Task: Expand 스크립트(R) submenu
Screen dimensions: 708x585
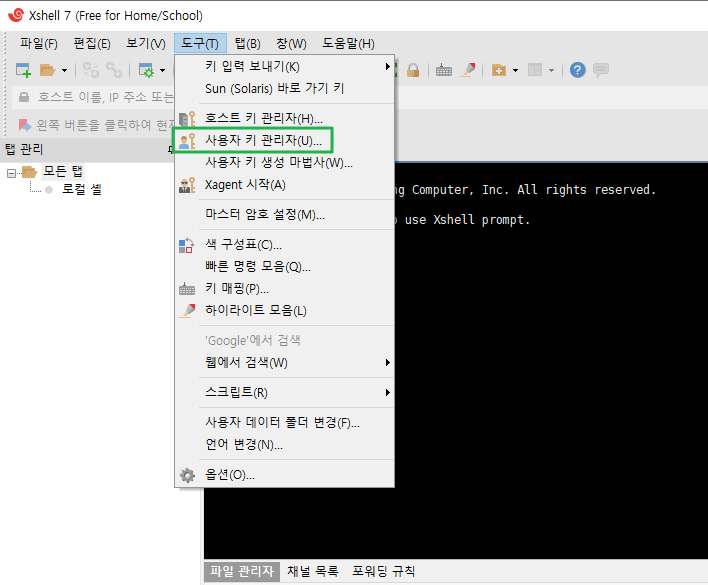Action: [284, 392]
